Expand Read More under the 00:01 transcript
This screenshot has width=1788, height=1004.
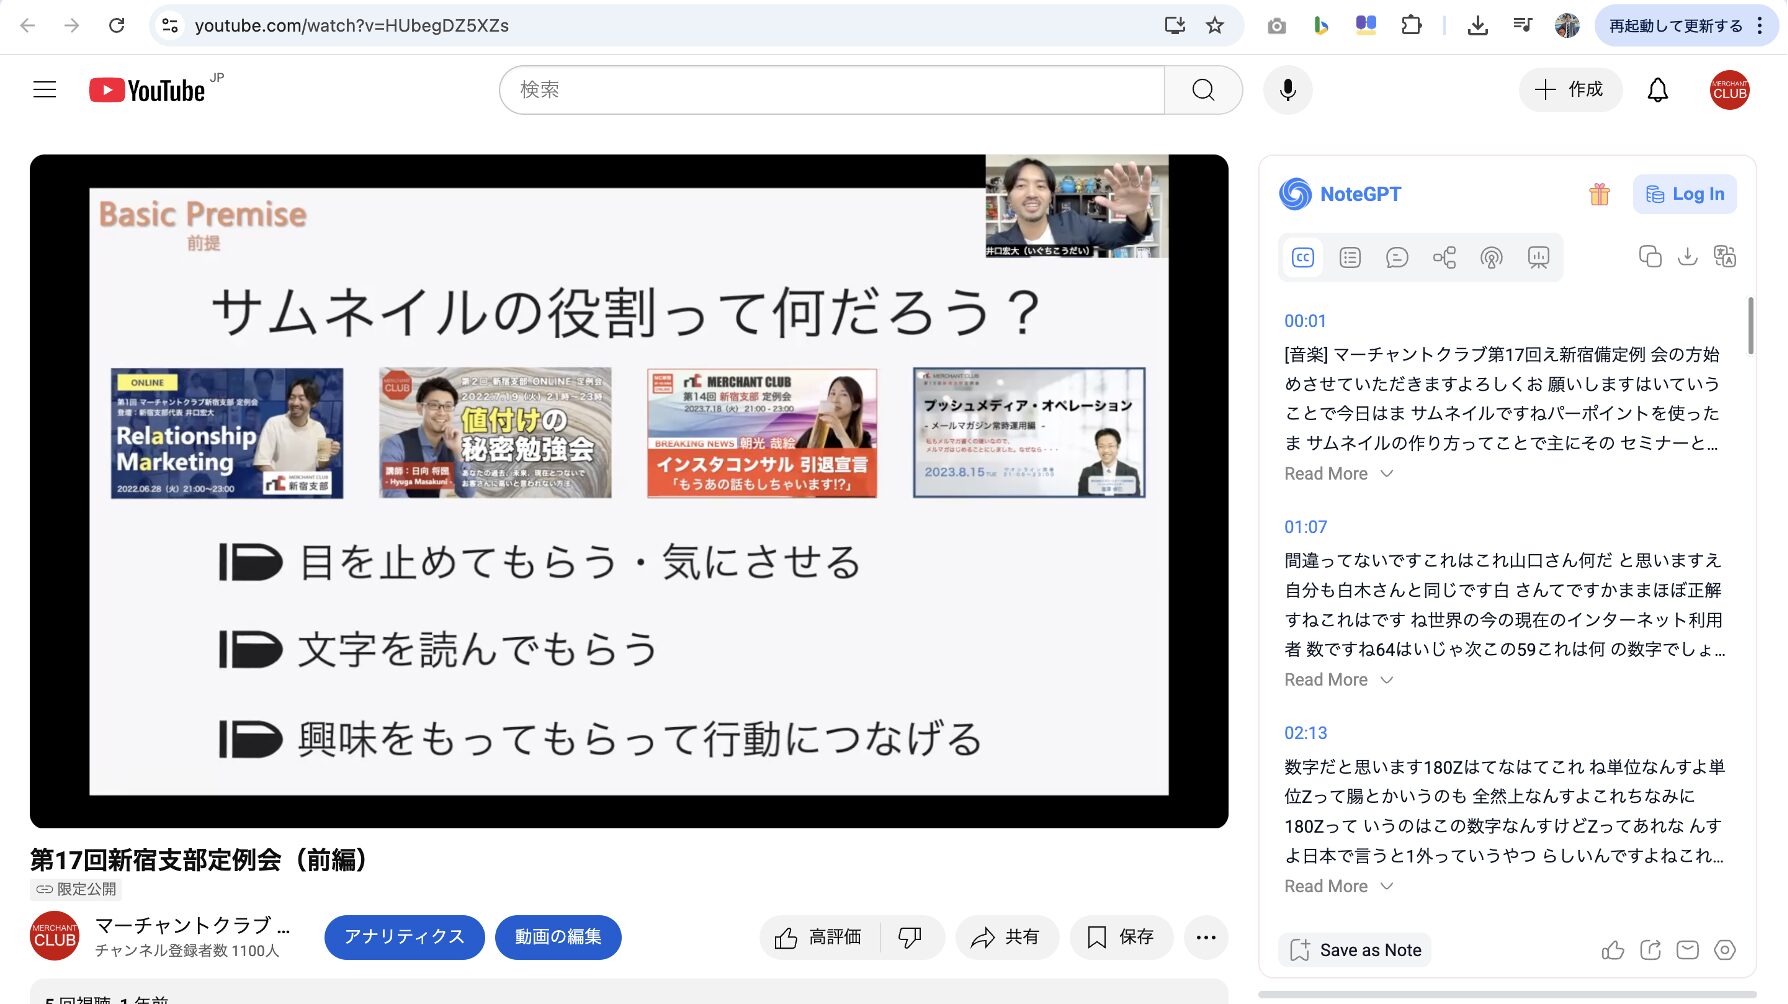pos(1338,474)
